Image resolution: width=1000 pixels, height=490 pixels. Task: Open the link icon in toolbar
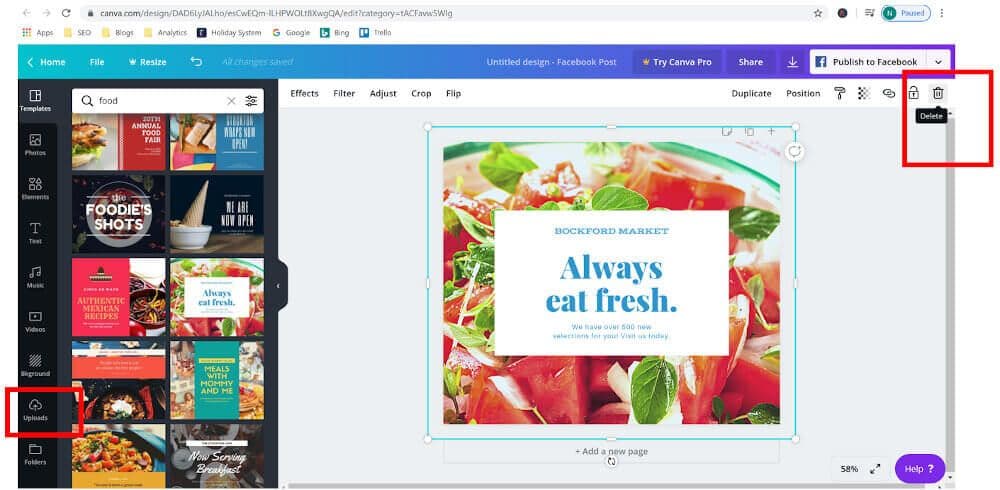point(888,93)
